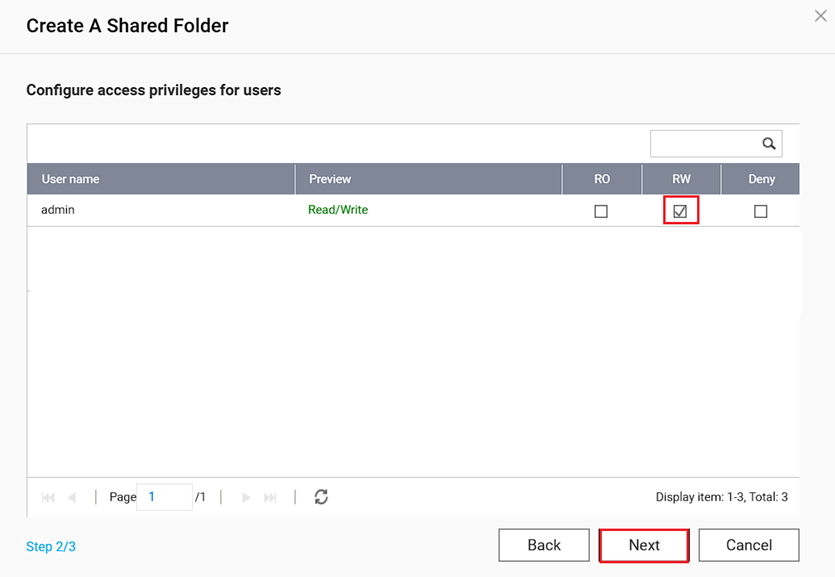
Task: Click the RW column header
Action: pyautogui.click(x=680, y=179)
